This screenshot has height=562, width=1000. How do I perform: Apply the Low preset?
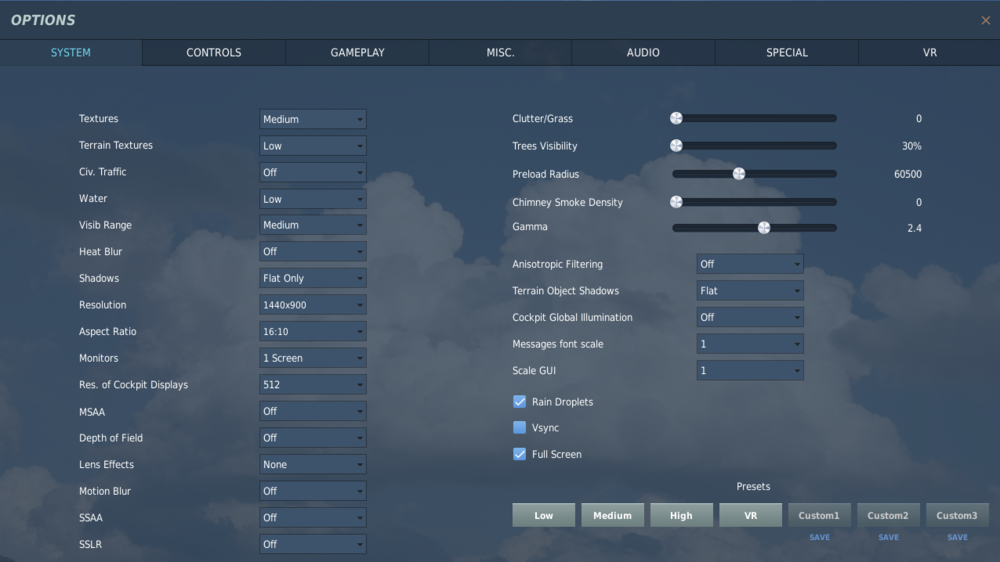pos(543,515)
